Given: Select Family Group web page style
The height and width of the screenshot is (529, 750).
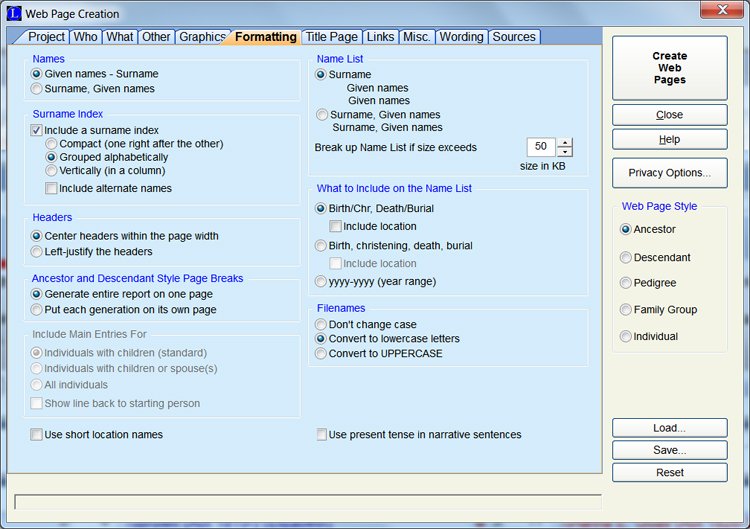Looking at the screenshot, I should 658,309.
